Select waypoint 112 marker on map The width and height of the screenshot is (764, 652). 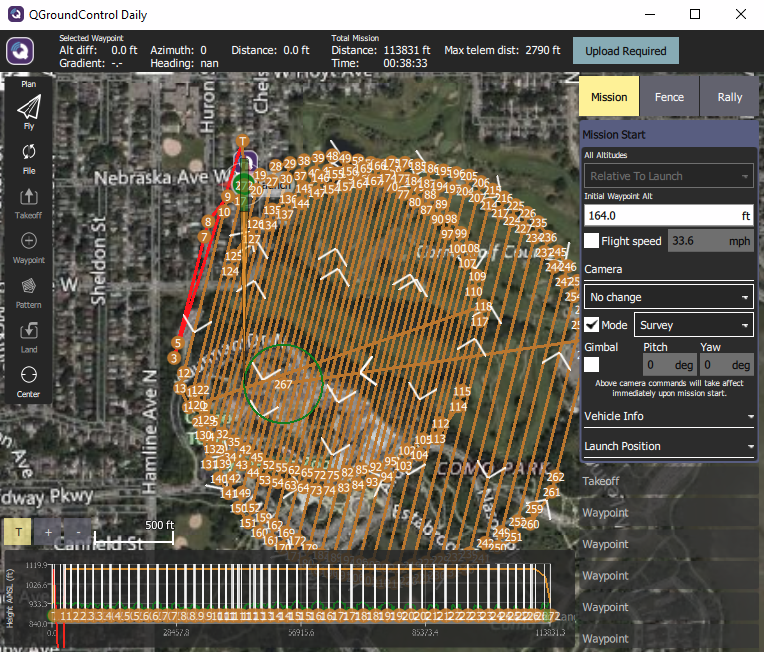[440, 423]
